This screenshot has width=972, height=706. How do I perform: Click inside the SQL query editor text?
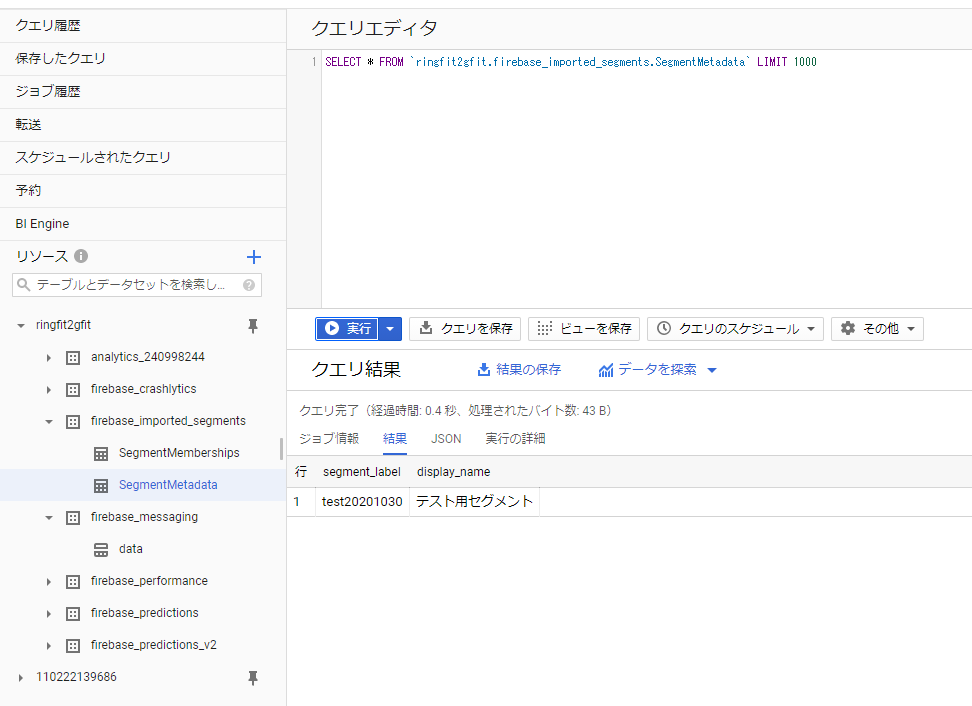[571, 62]
